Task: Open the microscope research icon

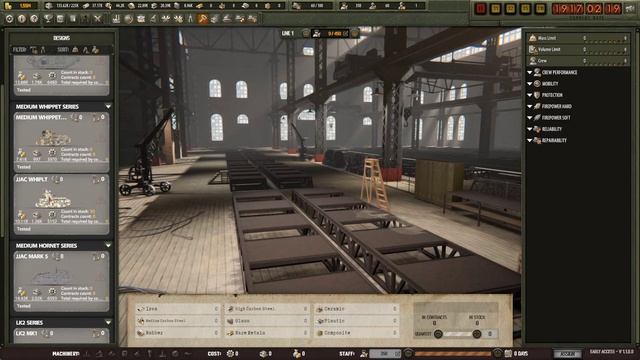Action: (153, 19)
